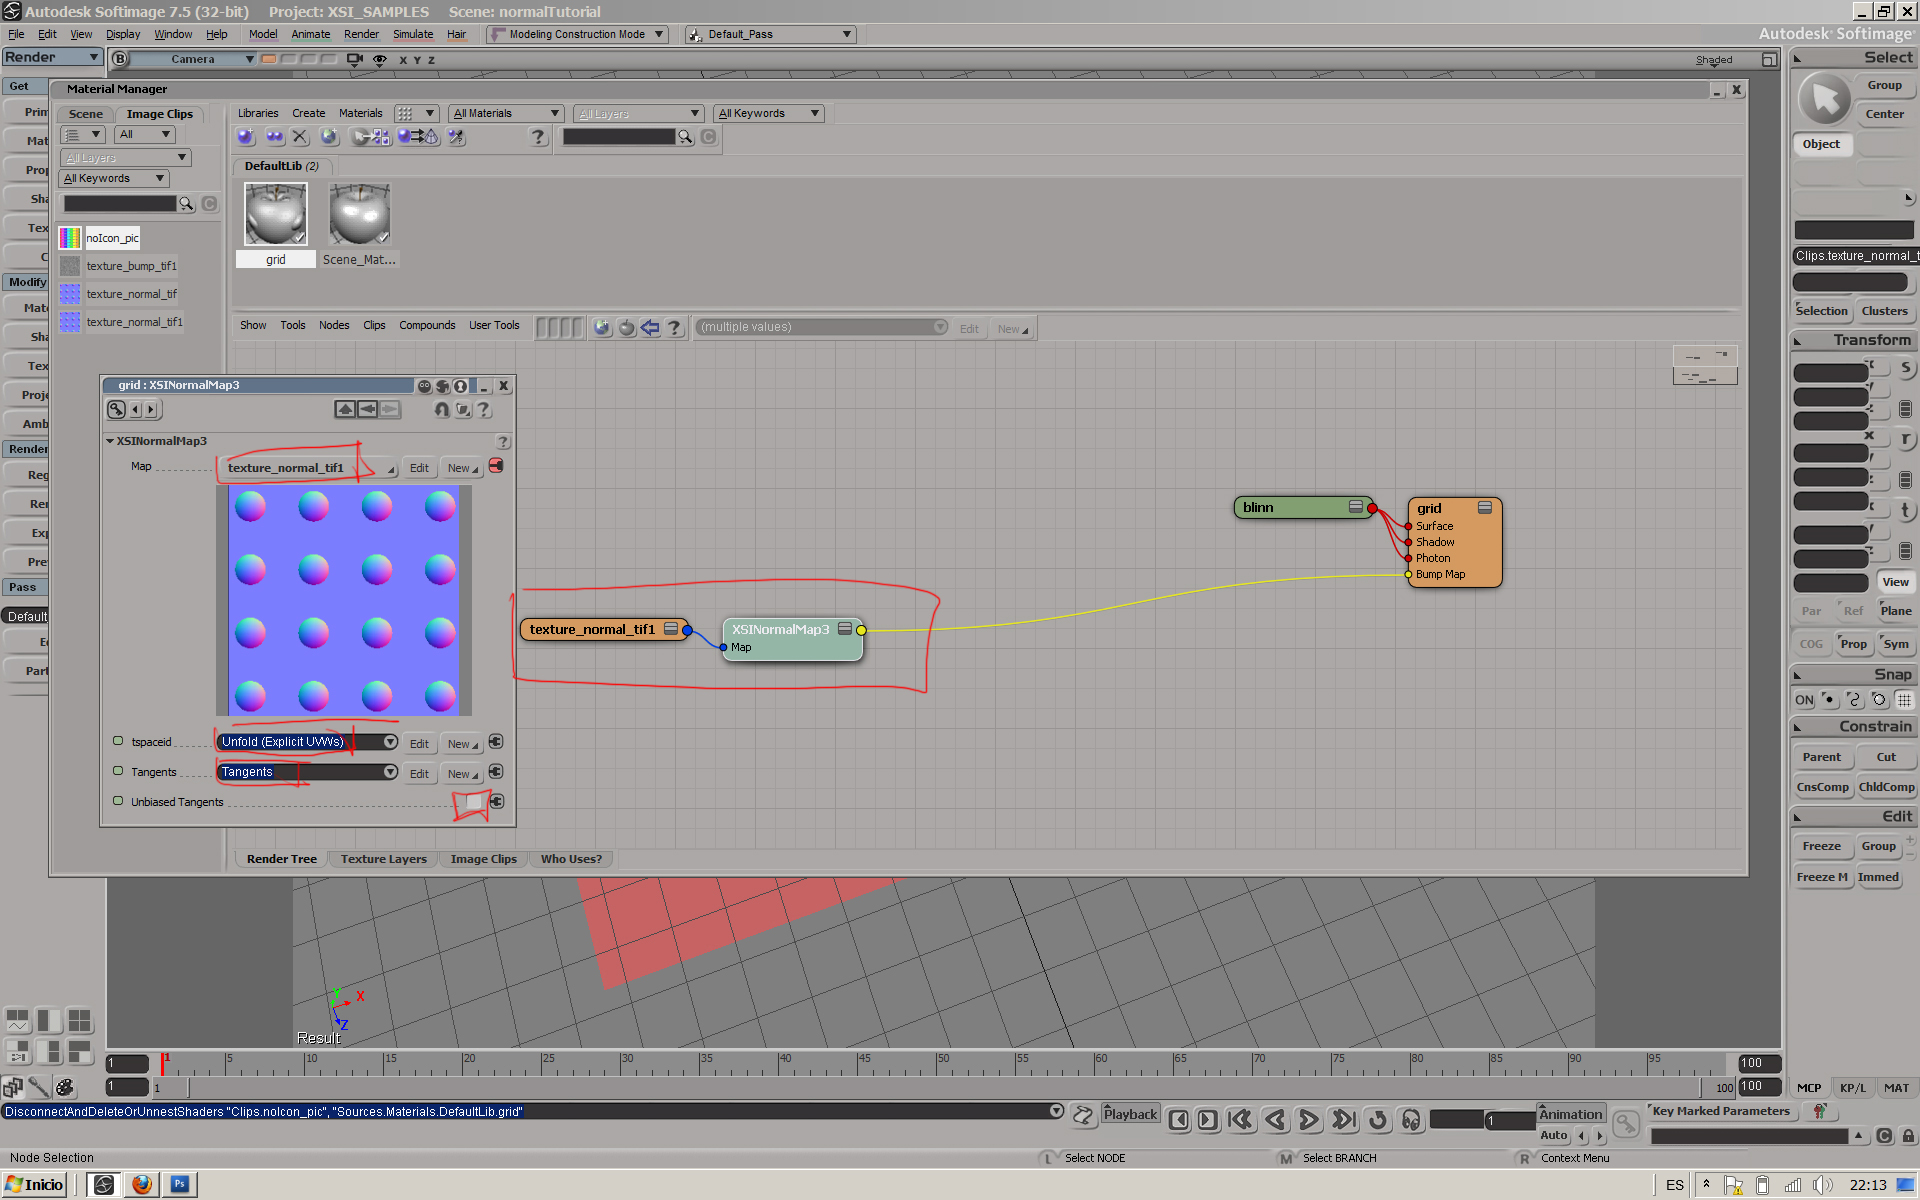Viewport: 1920px width, 1200px height.
Task: Open Animate menu in menu bar
Action: pos(310,34)
